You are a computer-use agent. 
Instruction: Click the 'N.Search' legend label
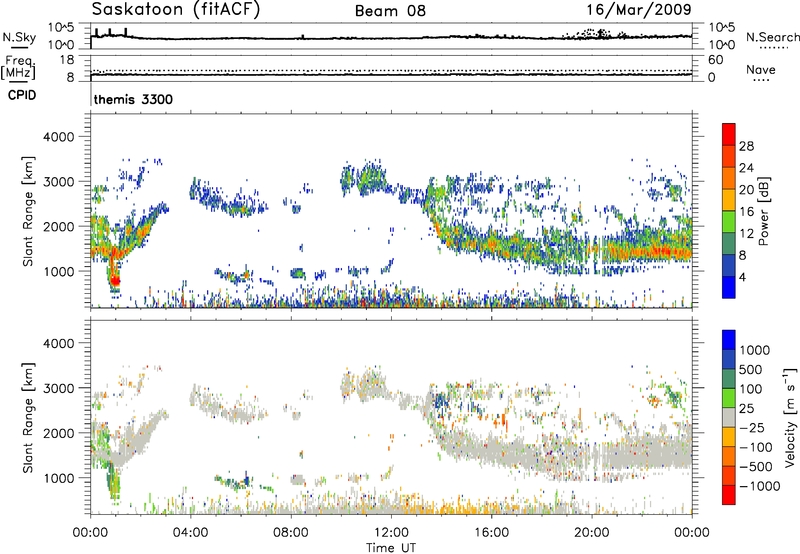[772, 37]
